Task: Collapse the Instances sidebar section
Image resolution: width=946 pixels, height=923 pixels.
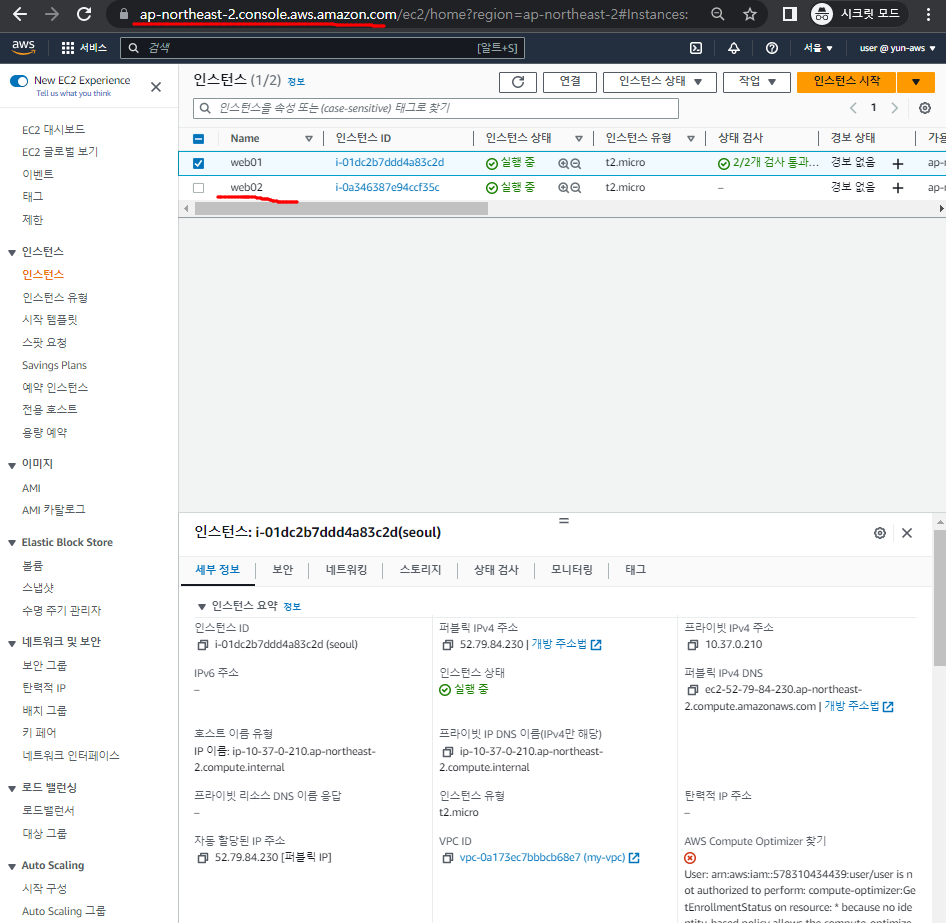Action: coord(11,252)
